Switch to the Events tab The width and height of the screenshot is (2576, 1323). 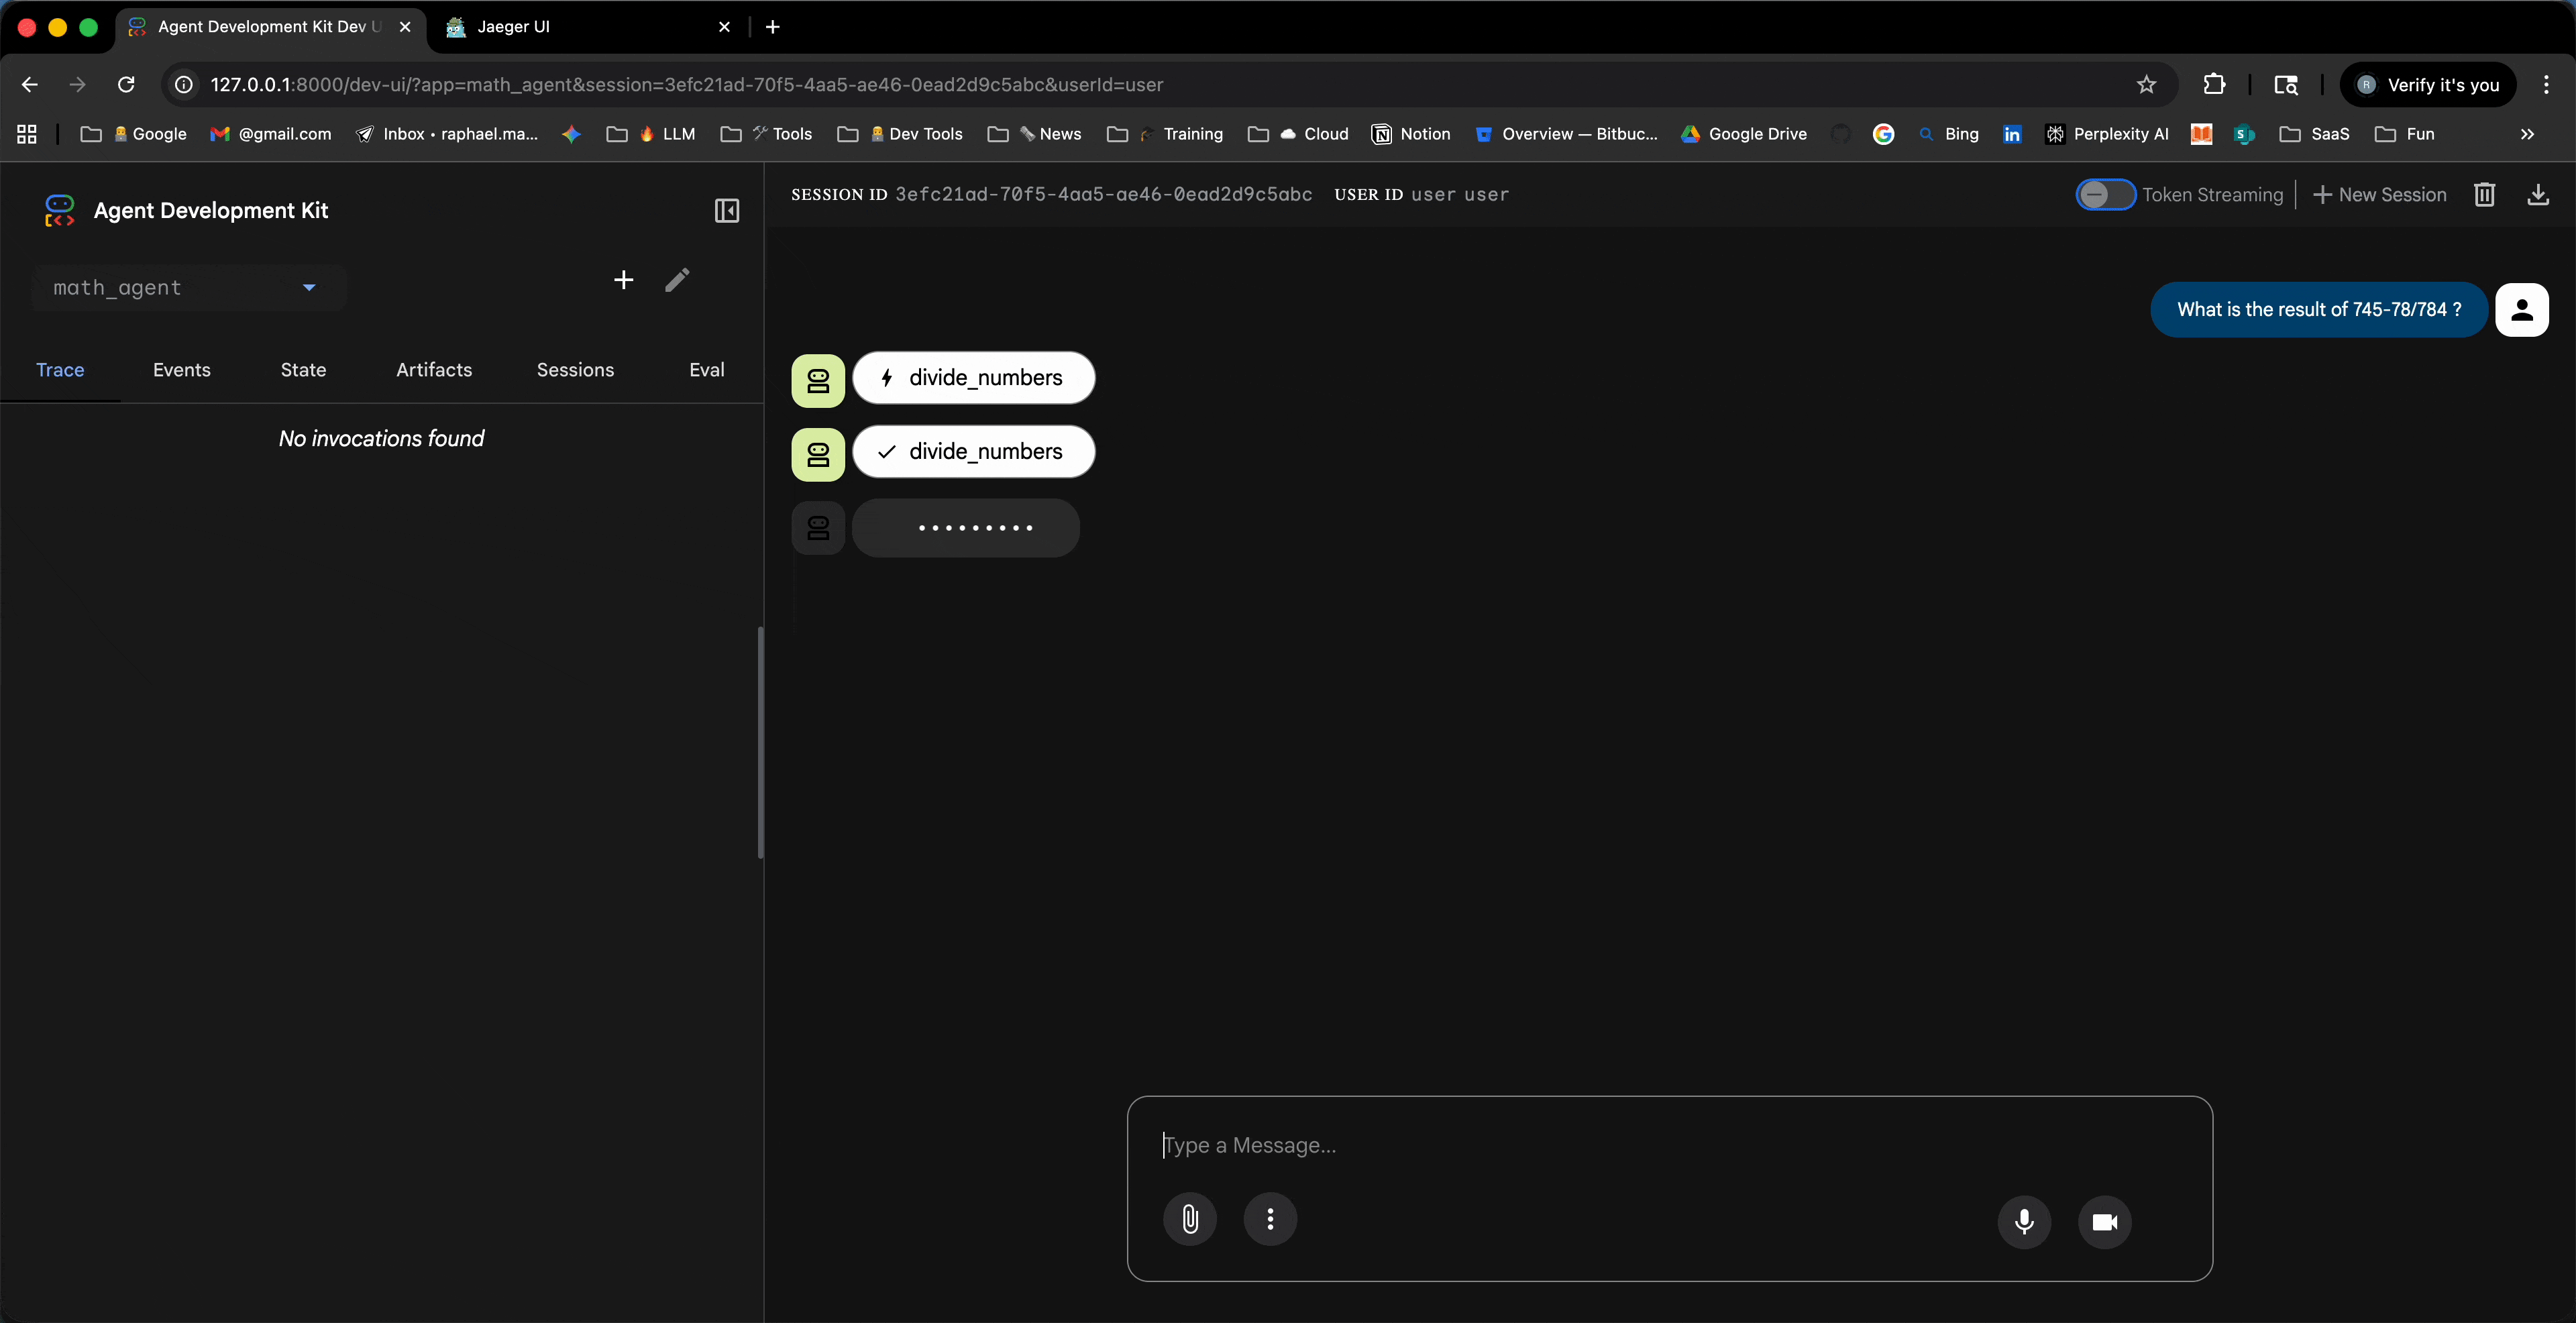click(x=181, y=370)
